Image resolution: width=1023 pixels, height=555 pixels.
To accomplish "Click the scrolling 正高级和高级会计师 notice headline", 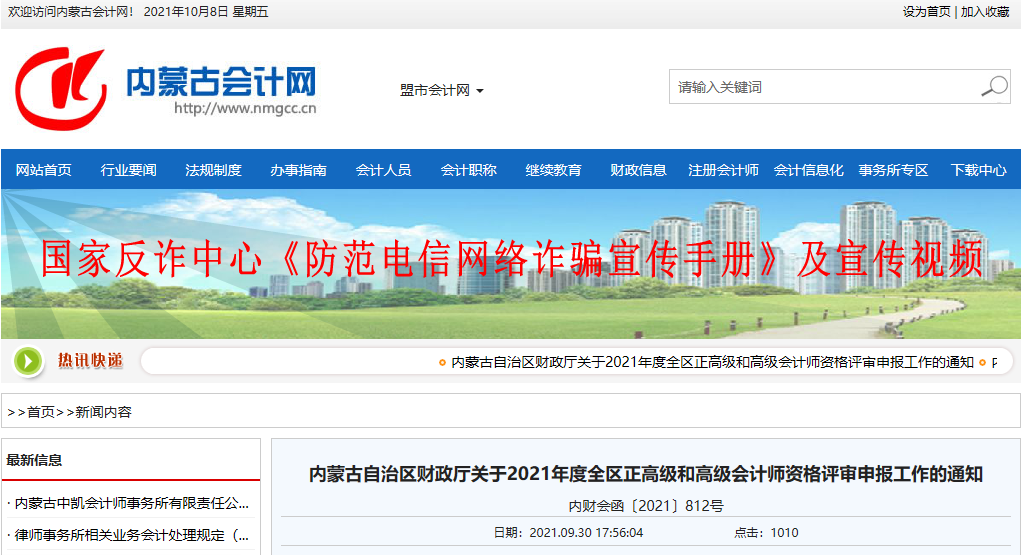I will (x=712, y=362).
